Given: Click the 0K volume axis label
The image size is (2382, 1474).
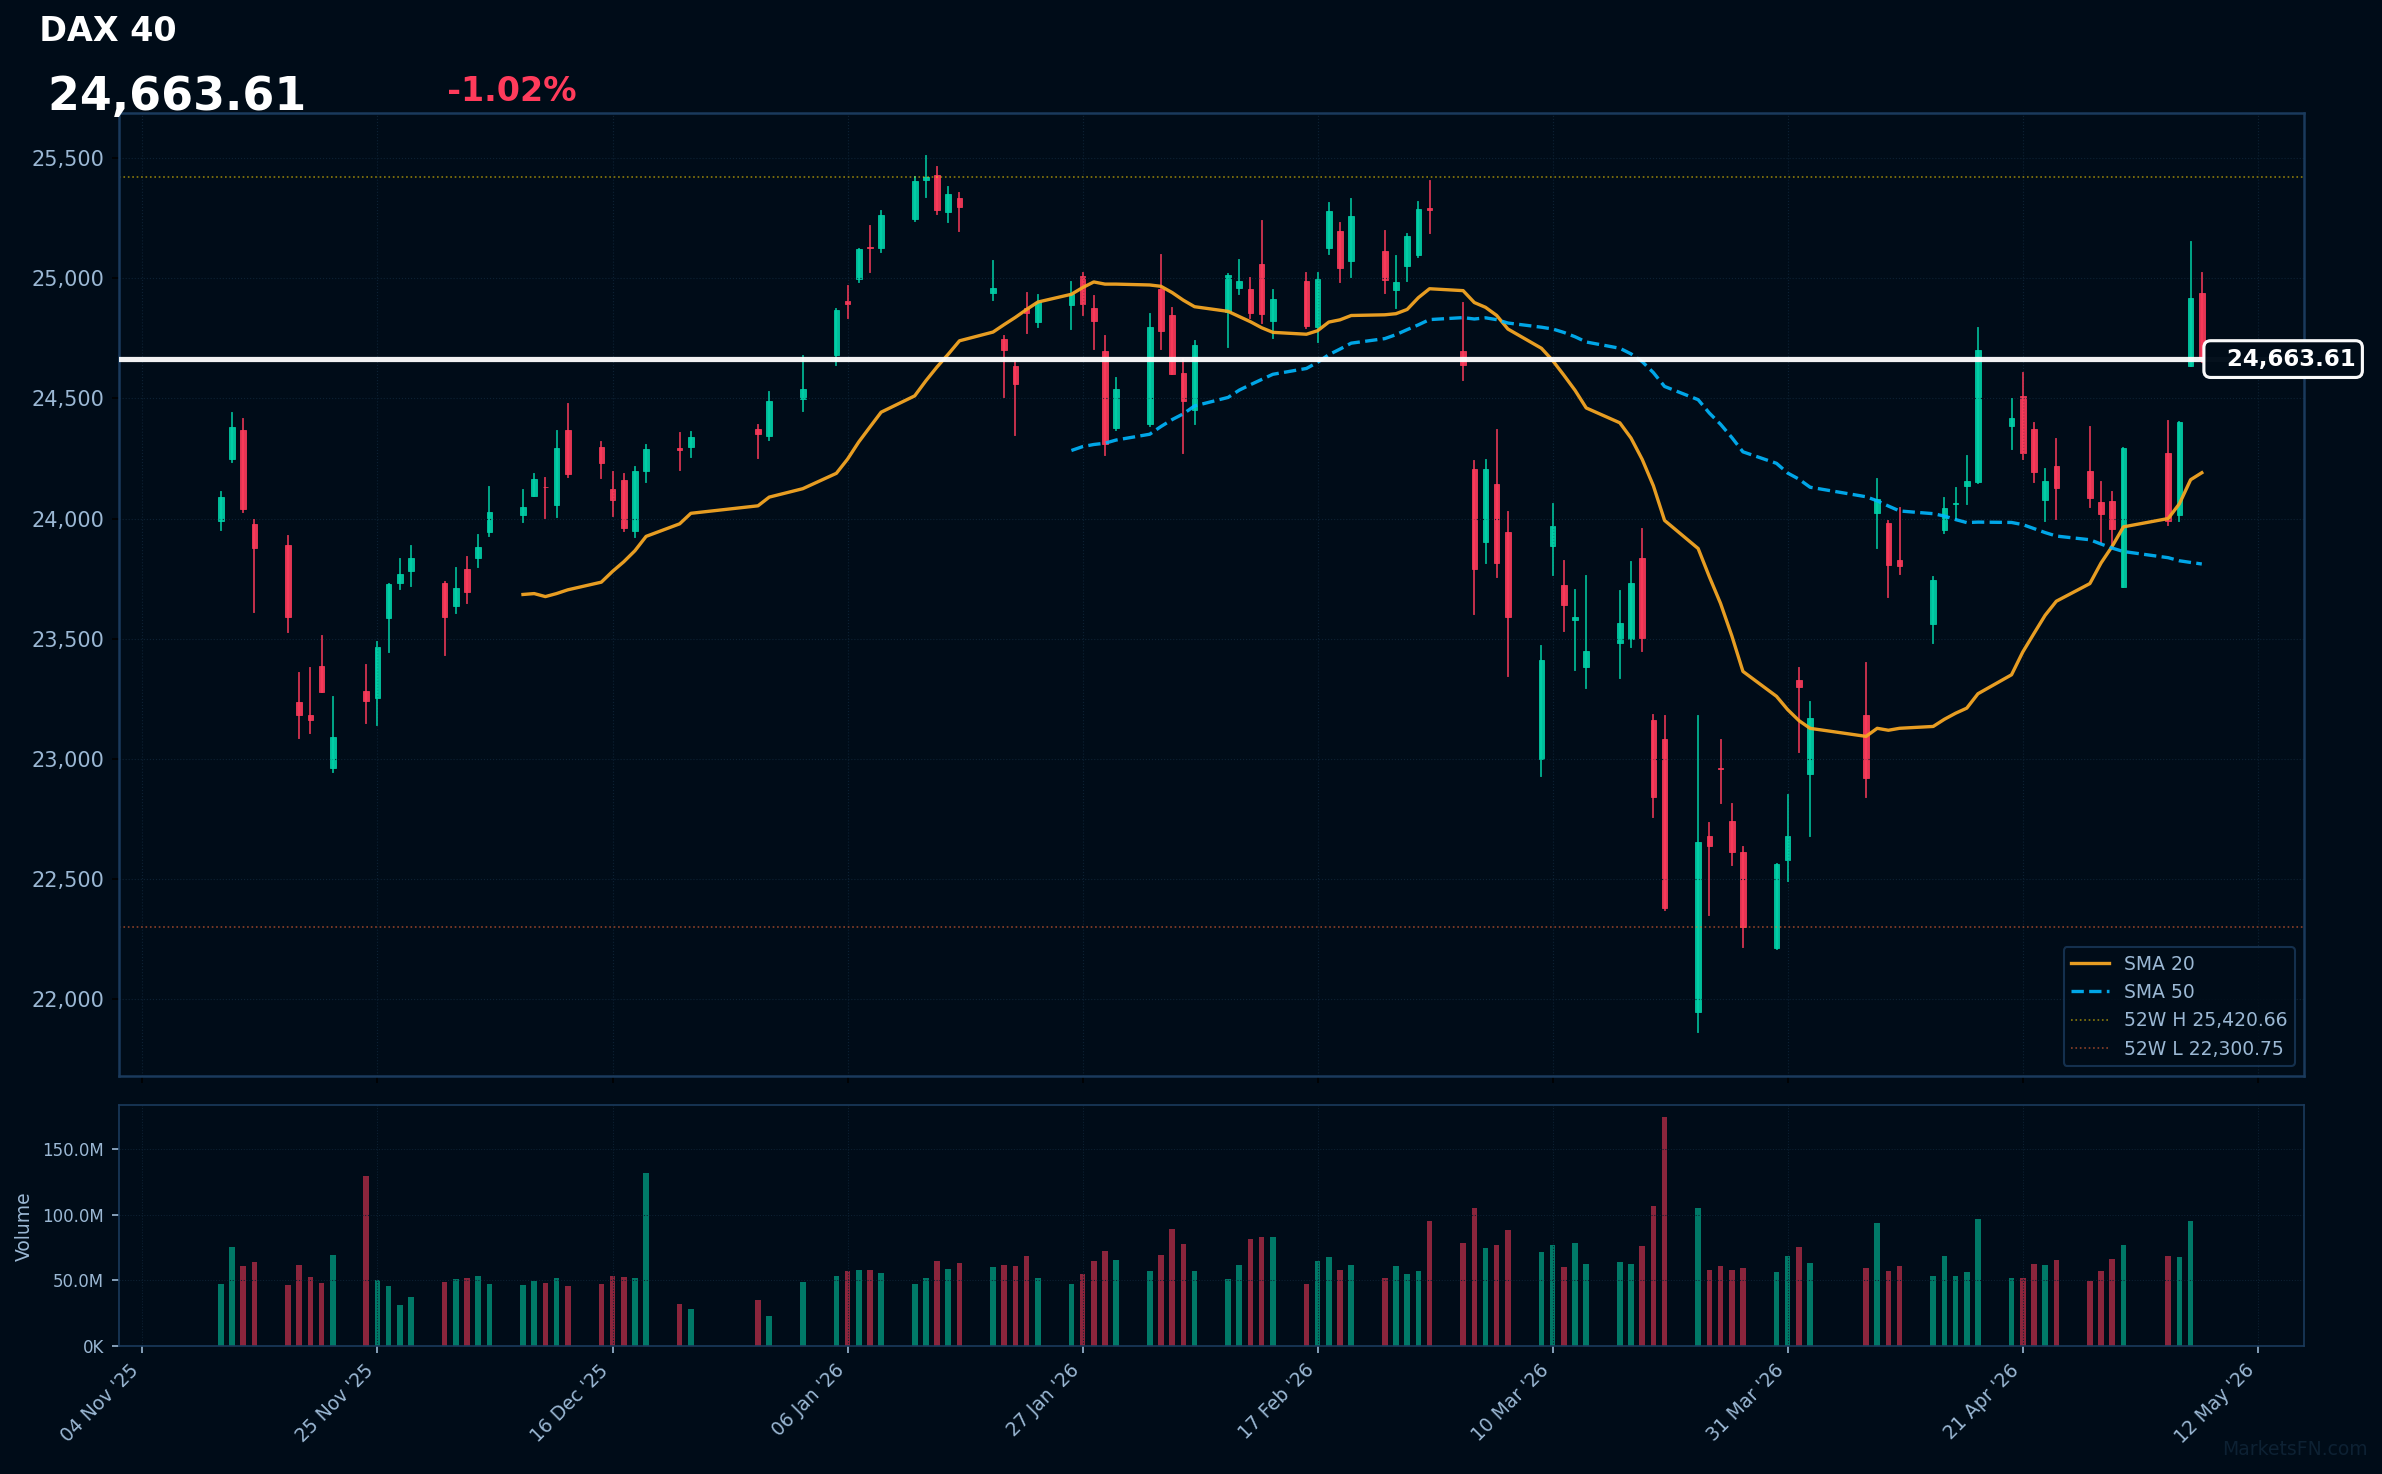Looking at the screenshot, I should [93, 1347].
